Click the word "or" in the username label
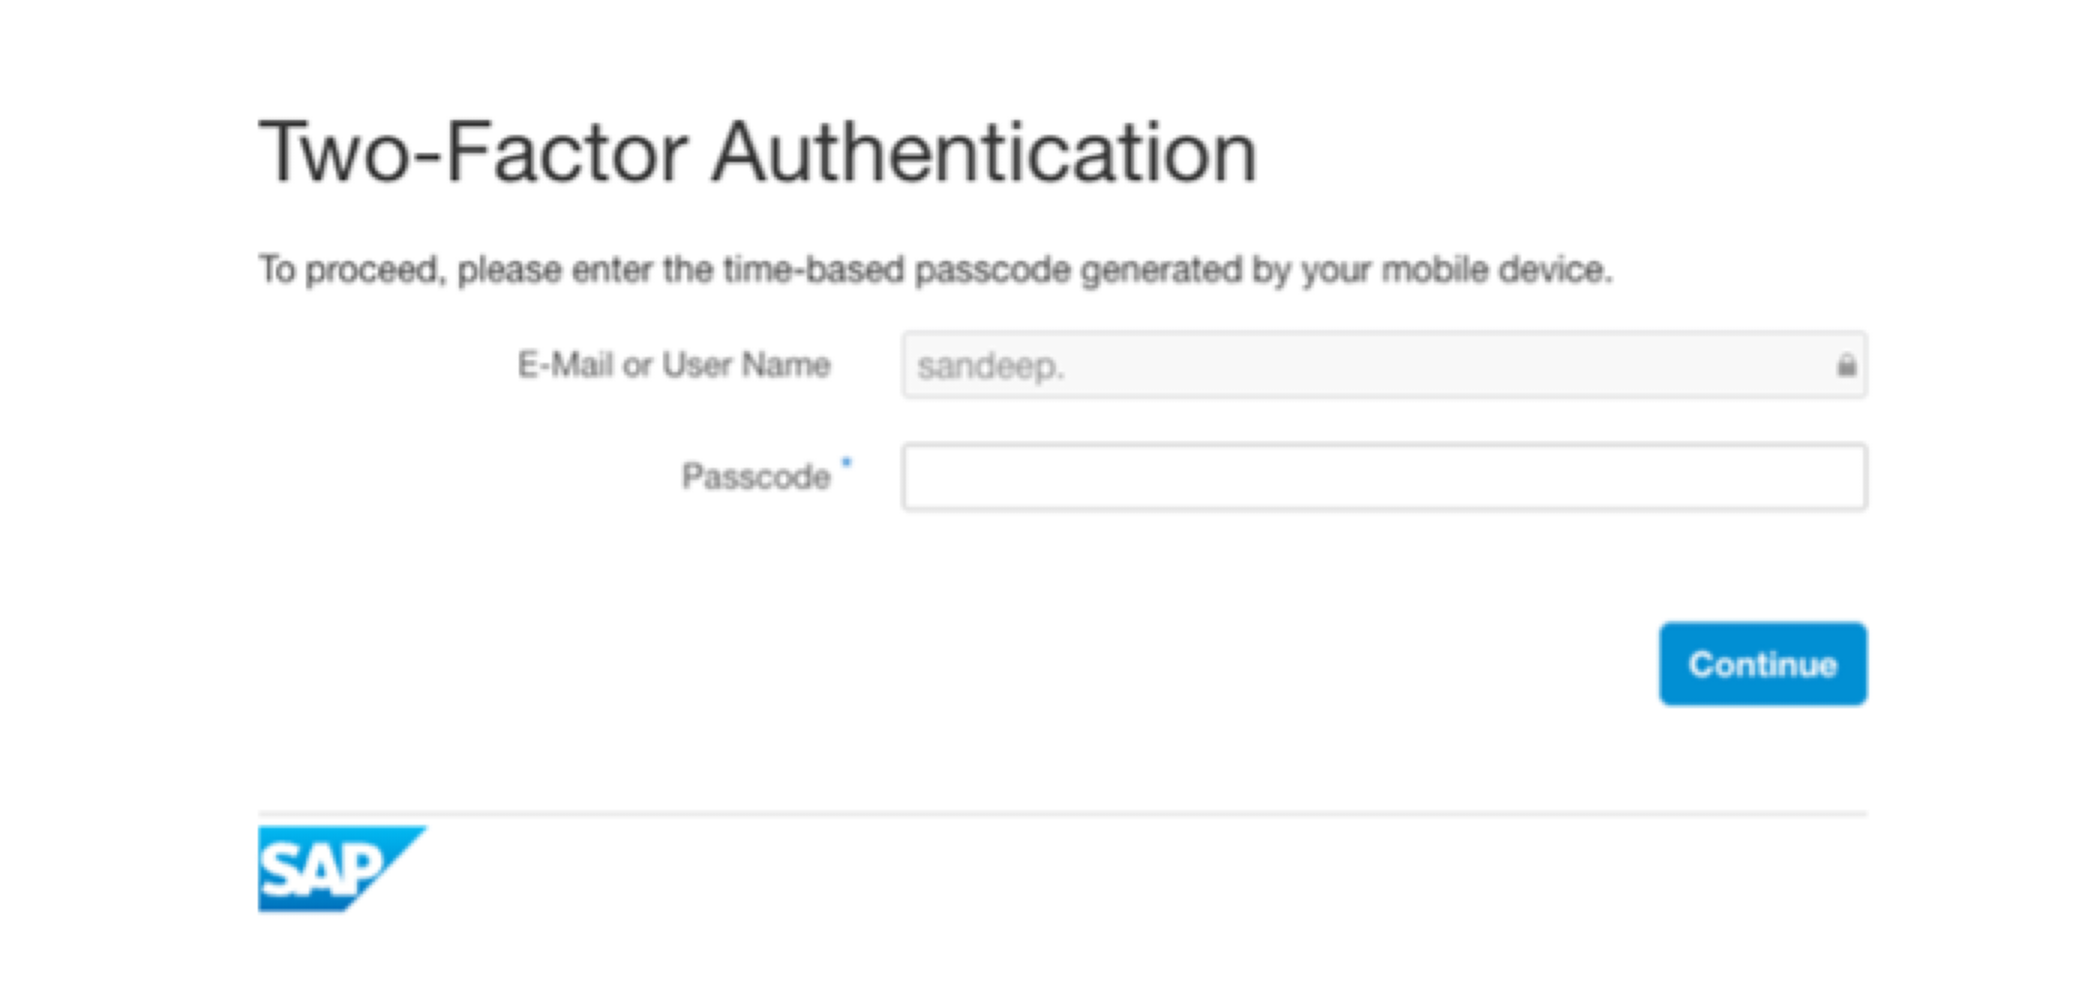Screen dimensions: 2076x984 [x=637, y=366]
